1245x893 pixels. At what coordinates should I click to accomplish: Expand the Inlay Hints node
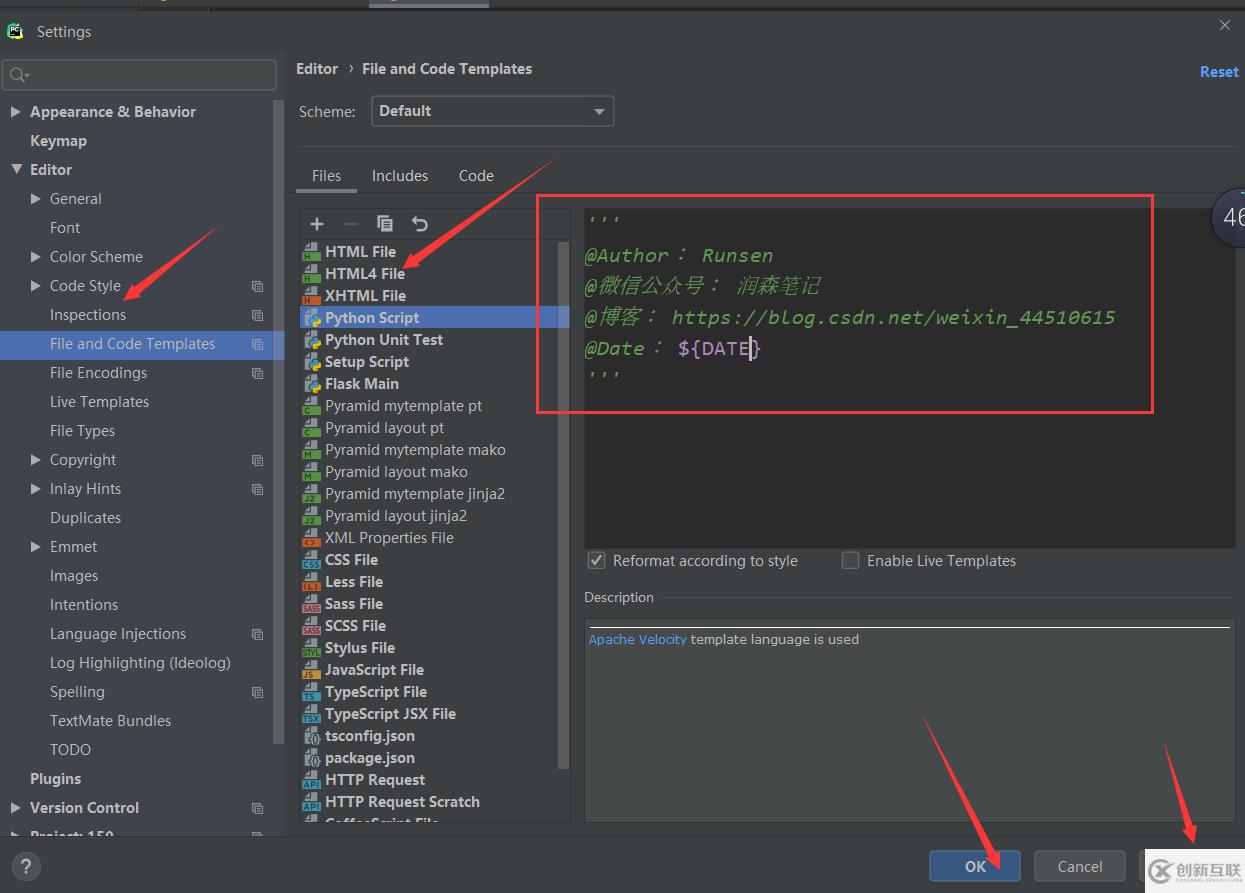(36, 489)
